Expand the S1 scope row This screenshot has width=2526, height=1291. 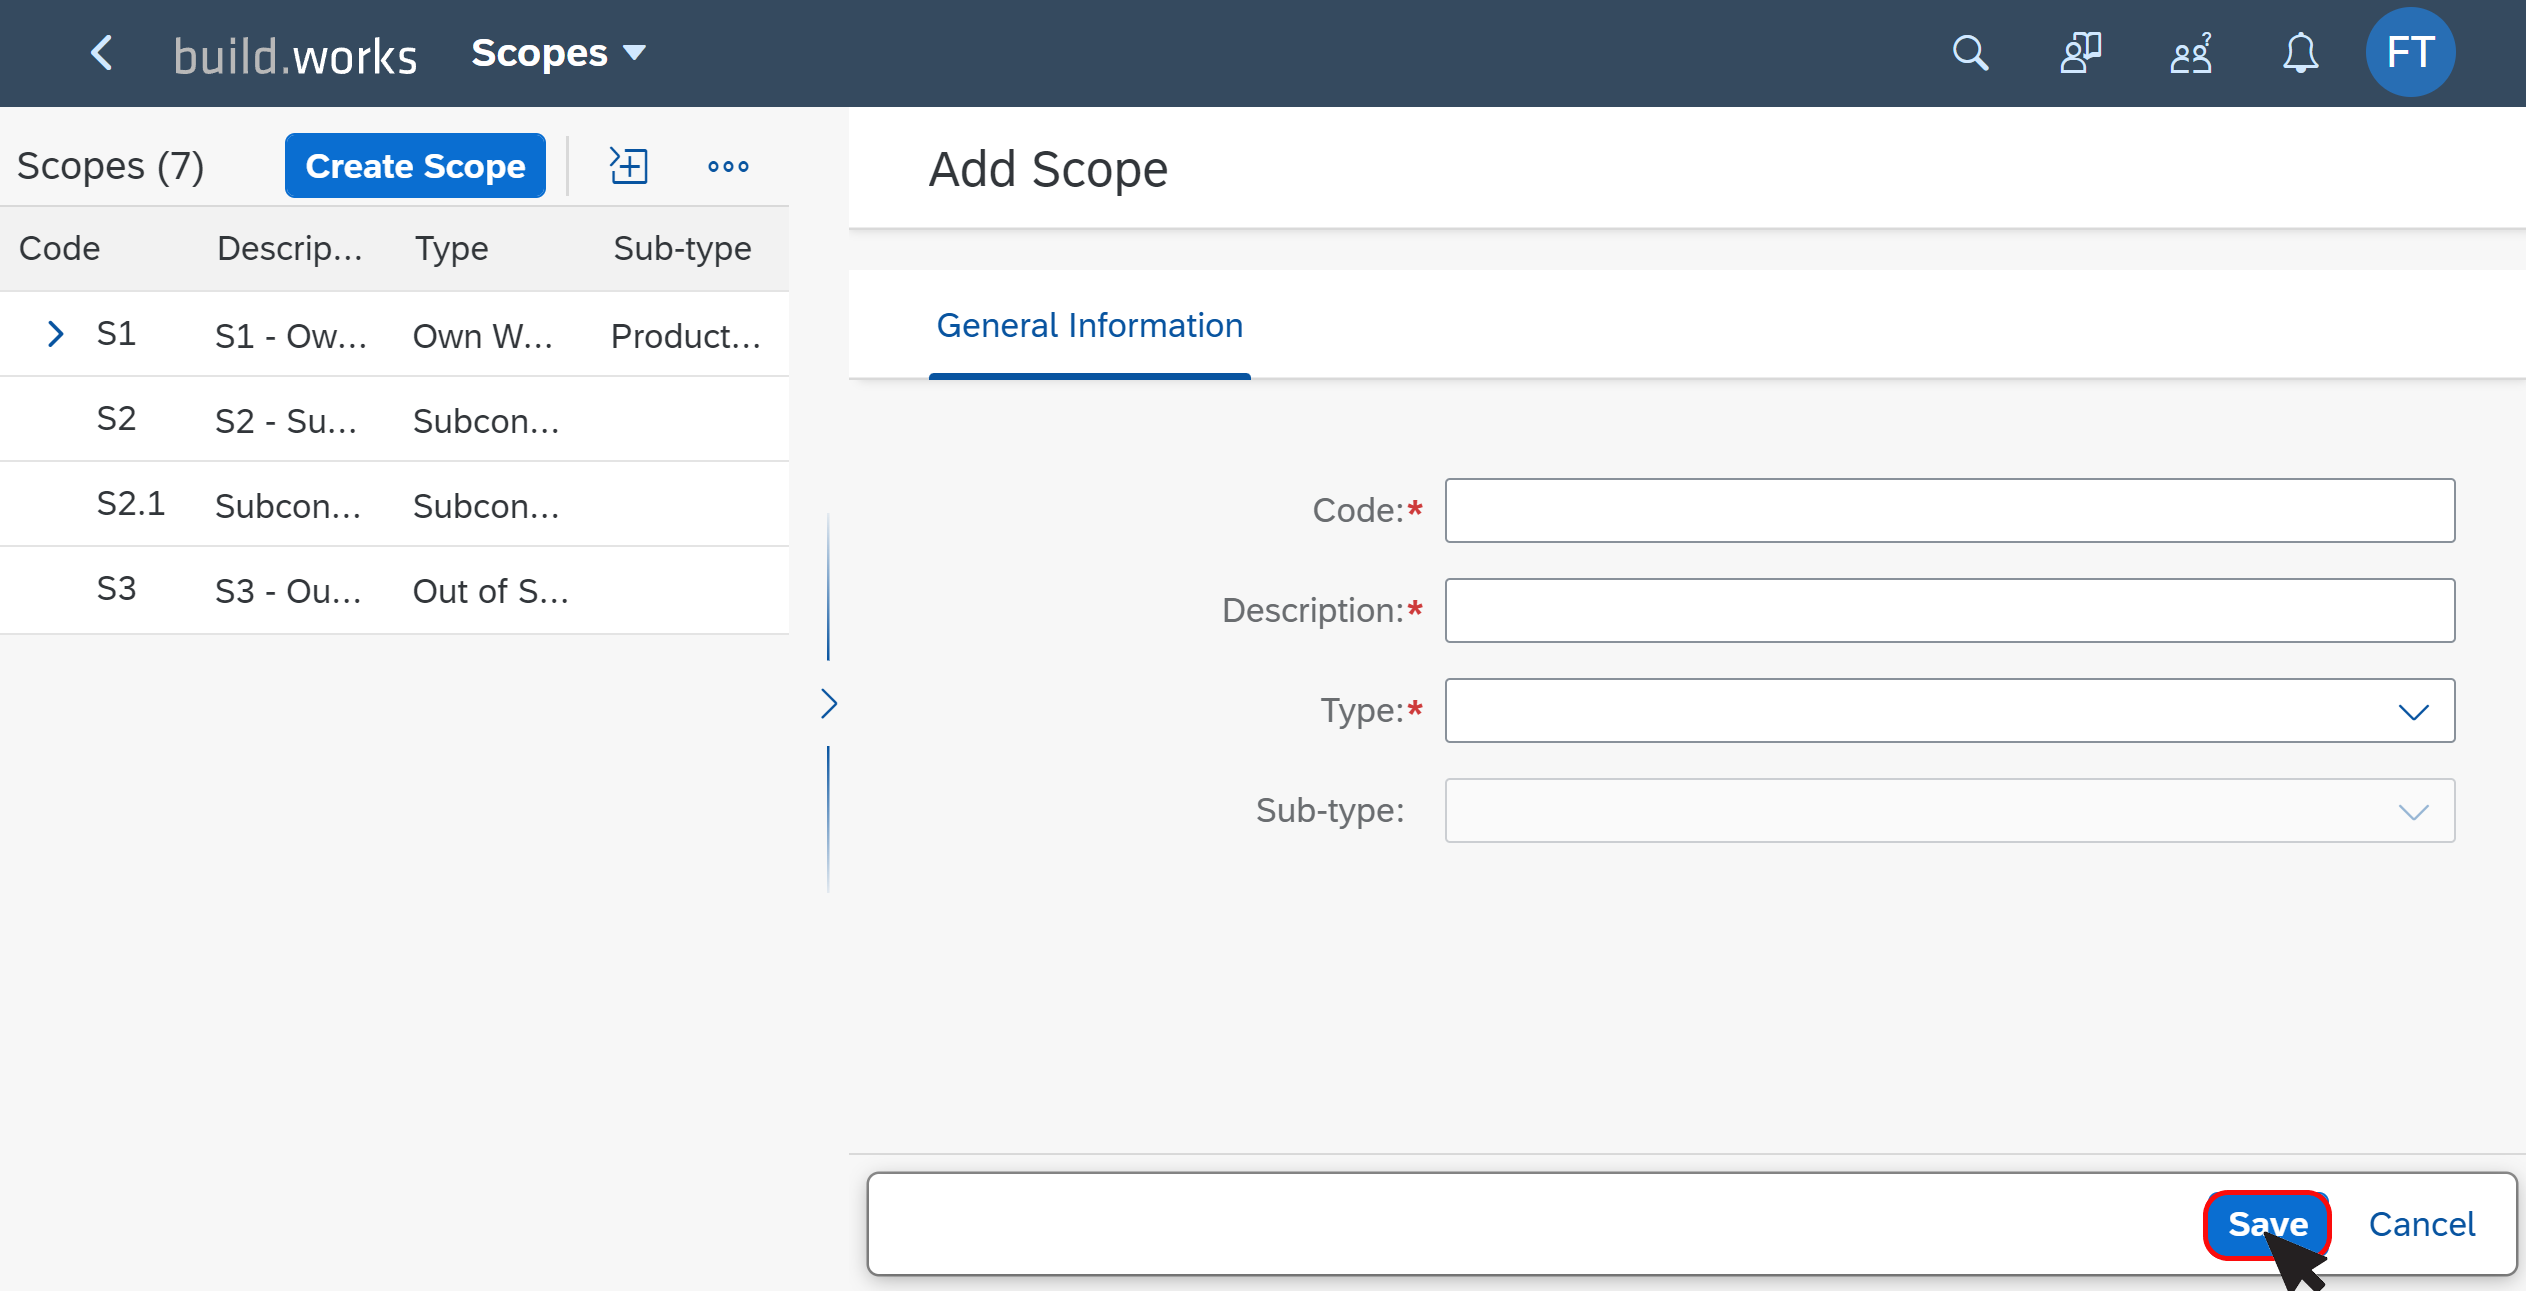56,334
